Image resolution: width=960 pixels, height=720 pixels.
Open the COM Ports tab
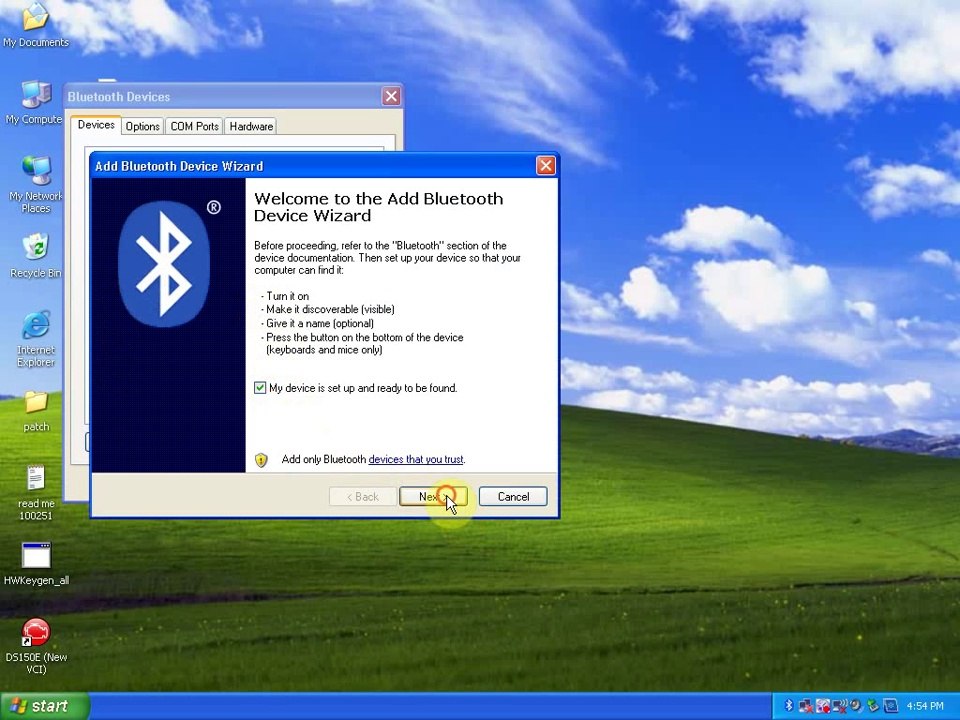click(x=194, y=126)
